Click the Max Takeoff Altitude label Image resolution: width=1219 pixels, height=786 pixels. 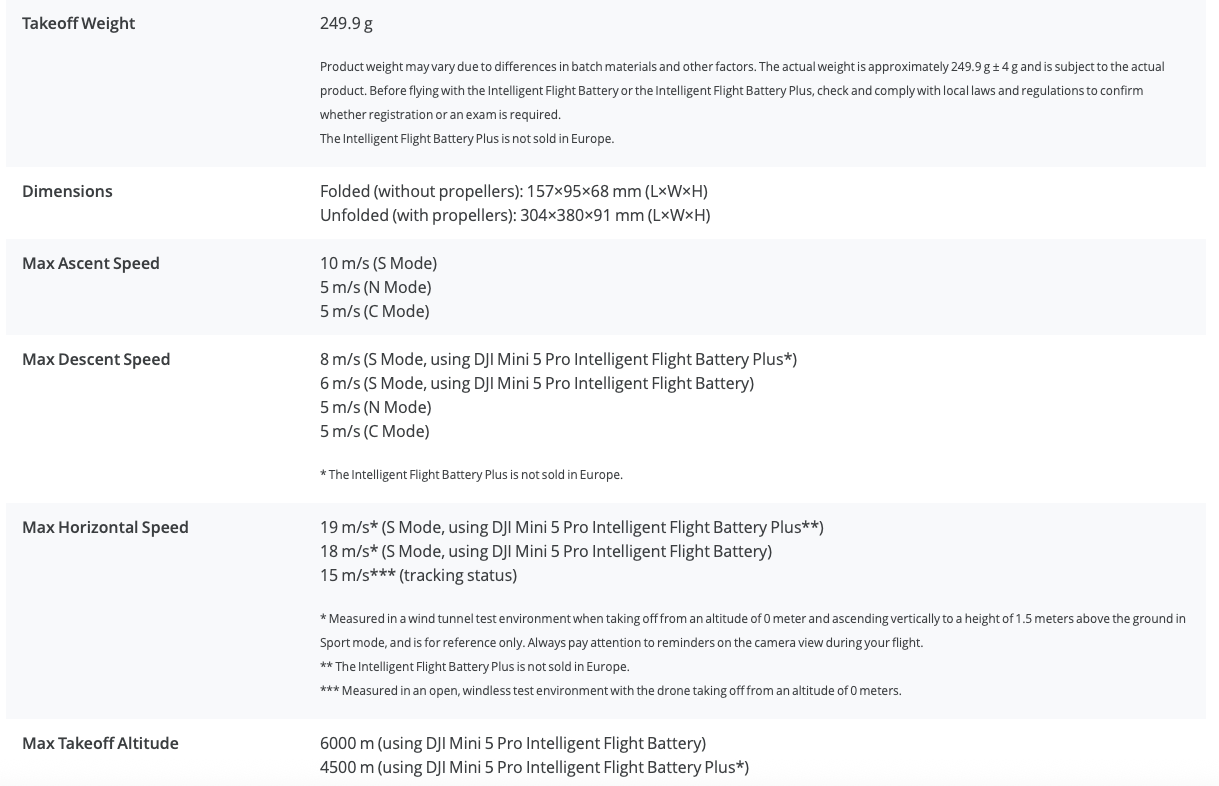(x=100, y=743)
